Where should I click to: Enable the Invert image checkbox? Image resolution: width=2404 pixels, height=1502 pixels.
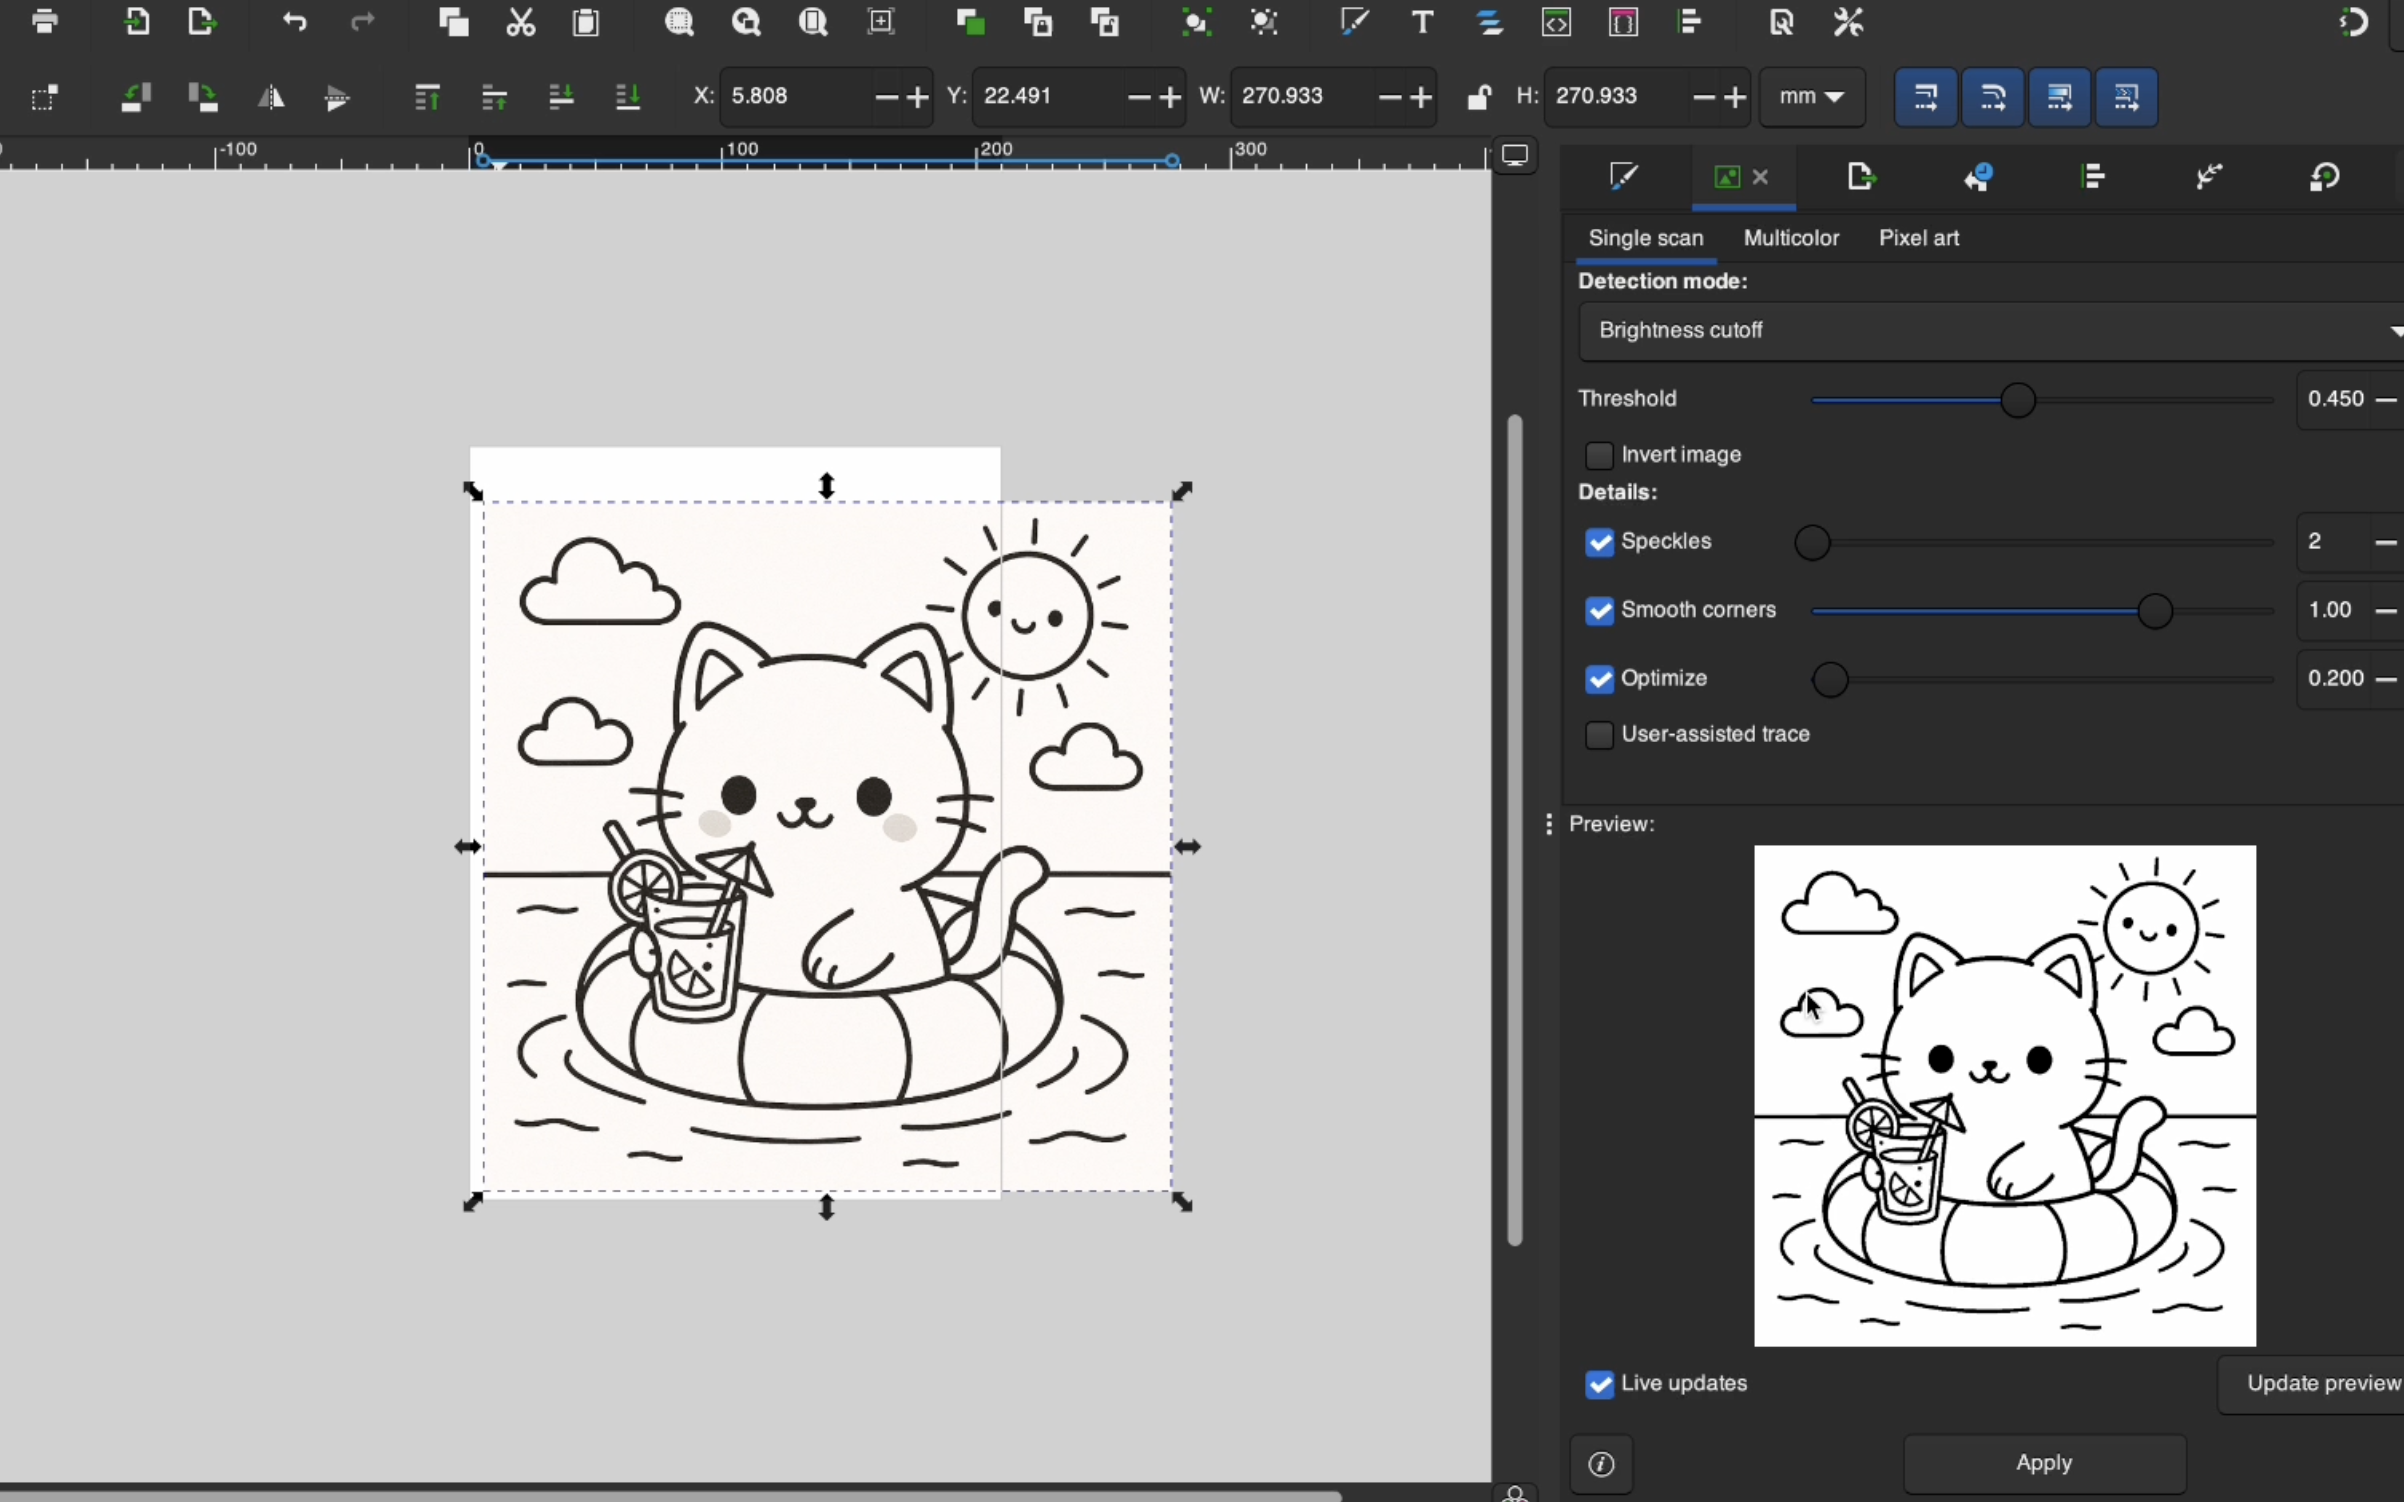coord(1599,456)
